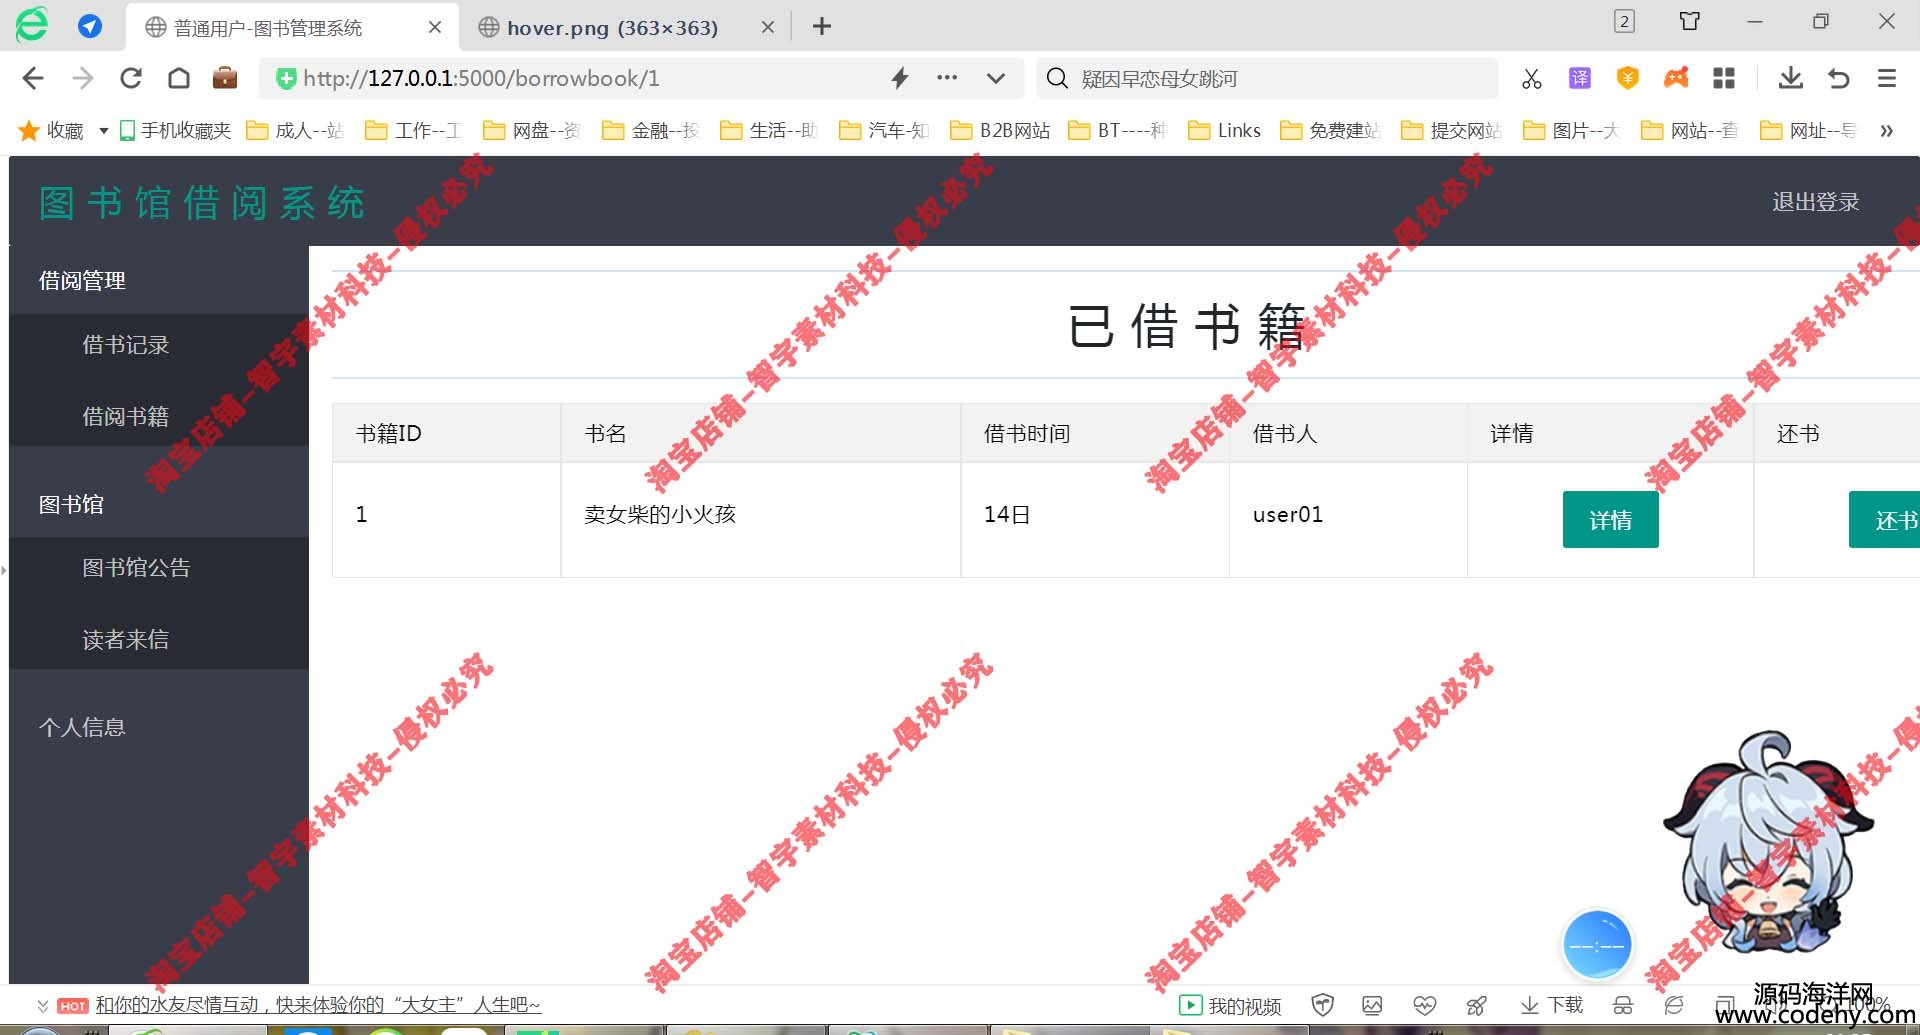Click the green 详情 button
This screenshot has width=1920, height=1035.
1610,520
